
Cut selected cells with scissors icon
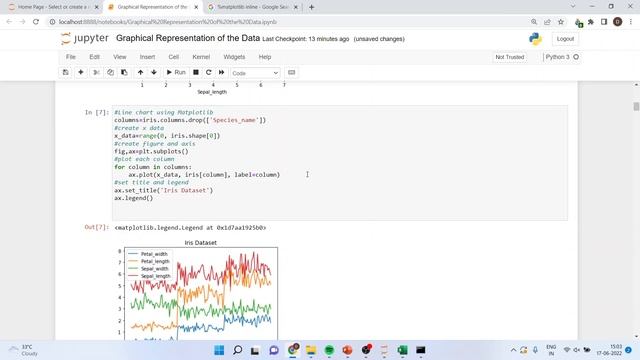point(96,73)
